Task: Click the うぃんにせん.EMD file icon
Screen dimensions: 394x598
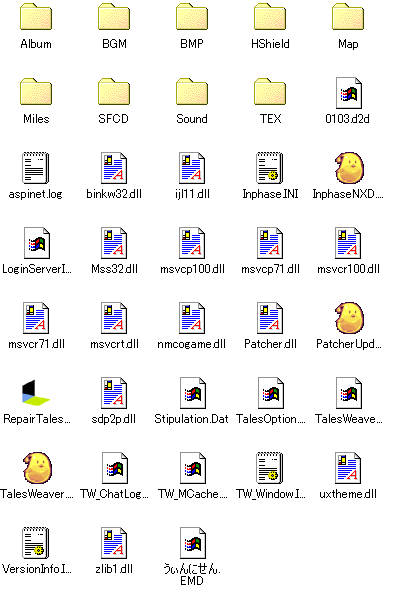Action: (193, 543)
